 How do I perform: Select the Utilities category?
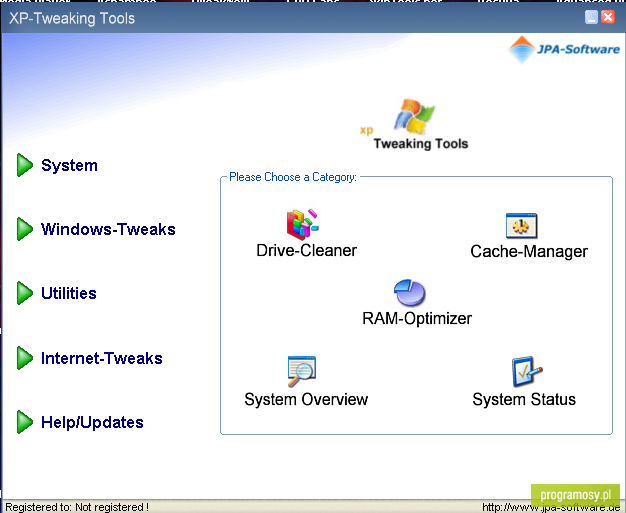[x=69, y=293]
